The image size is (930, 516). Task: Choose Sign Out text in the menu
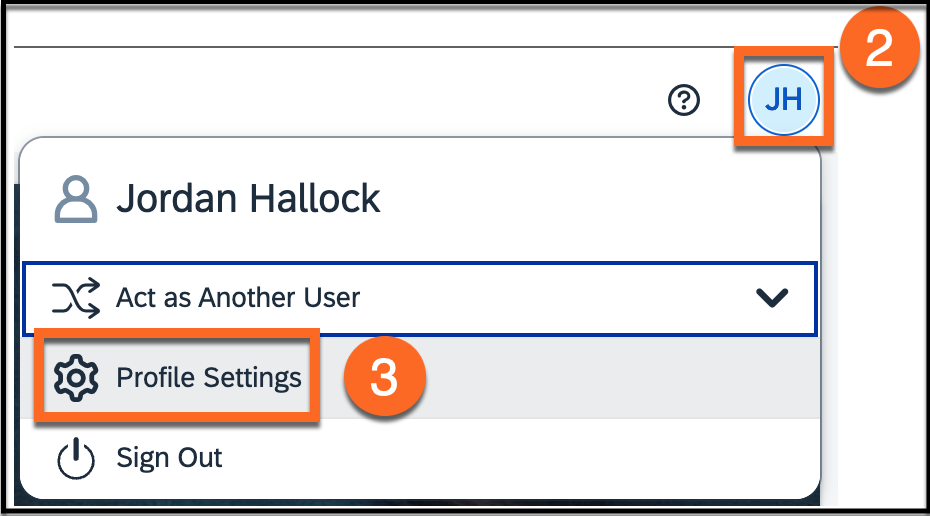[x=169, y=458]
